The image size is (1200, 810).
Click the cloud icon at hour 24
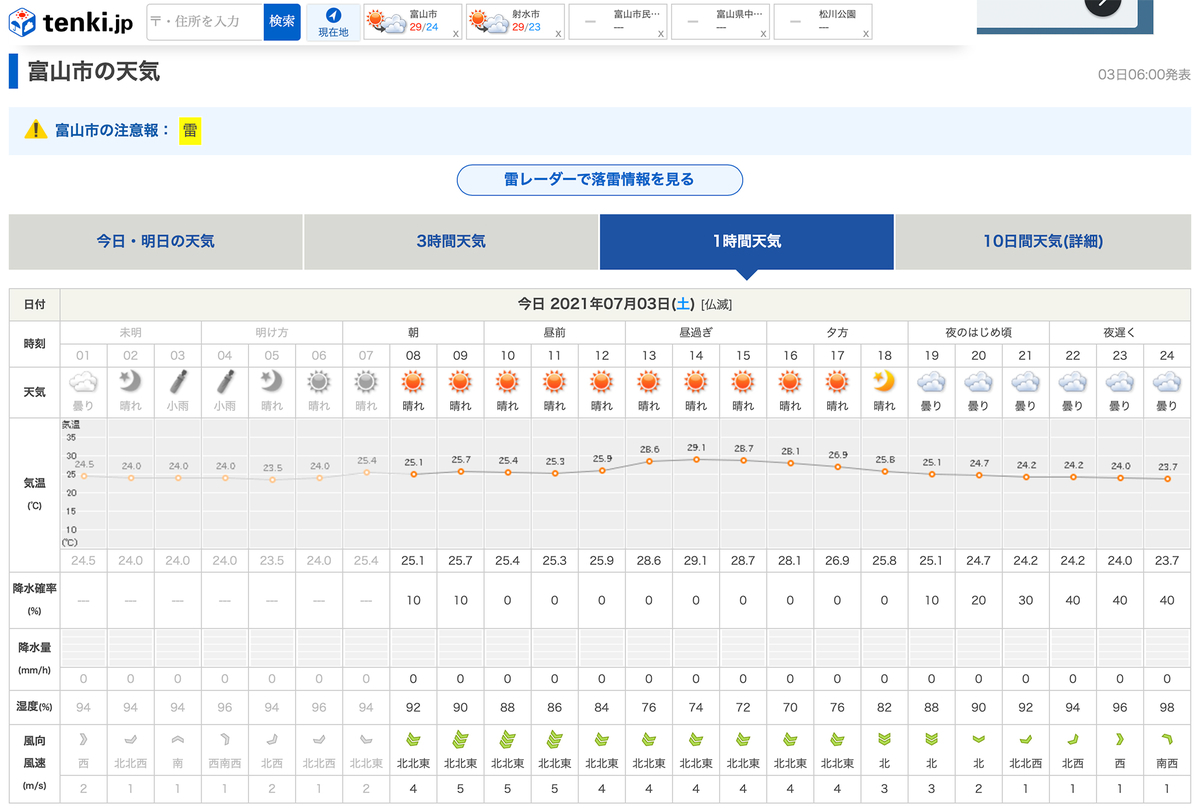click(x=1167, y=381)
